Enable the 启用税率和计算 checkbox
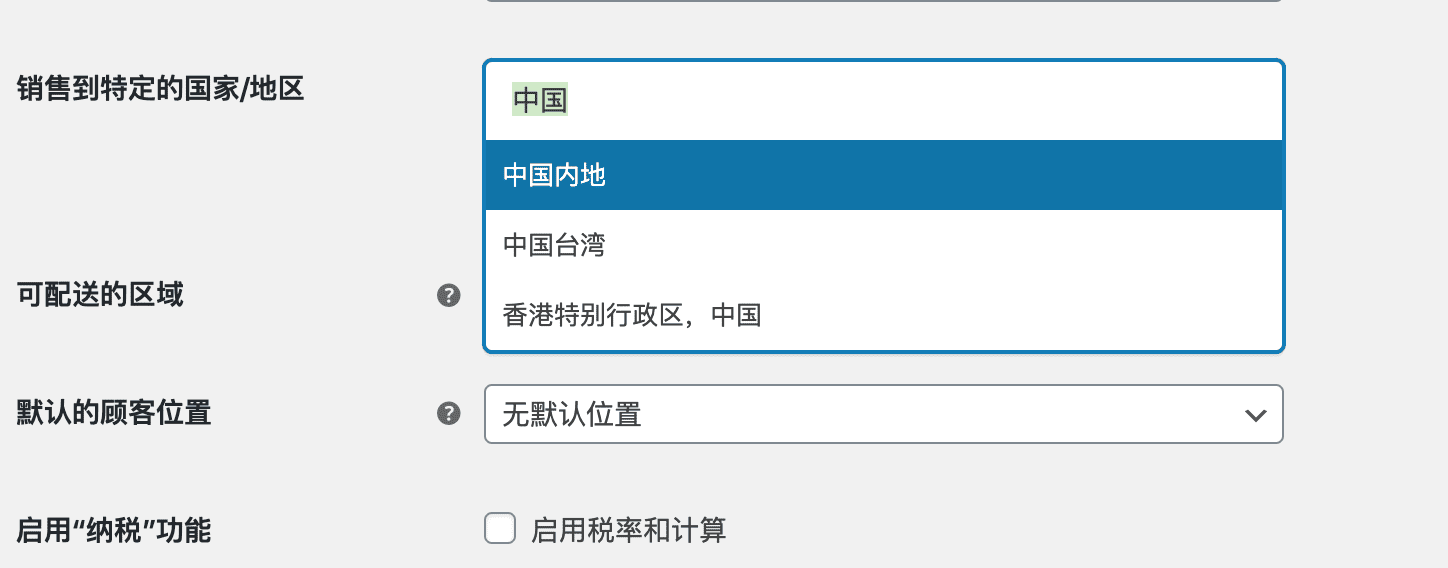This screenshot has height=568, width=1448. tap(500, 528)
